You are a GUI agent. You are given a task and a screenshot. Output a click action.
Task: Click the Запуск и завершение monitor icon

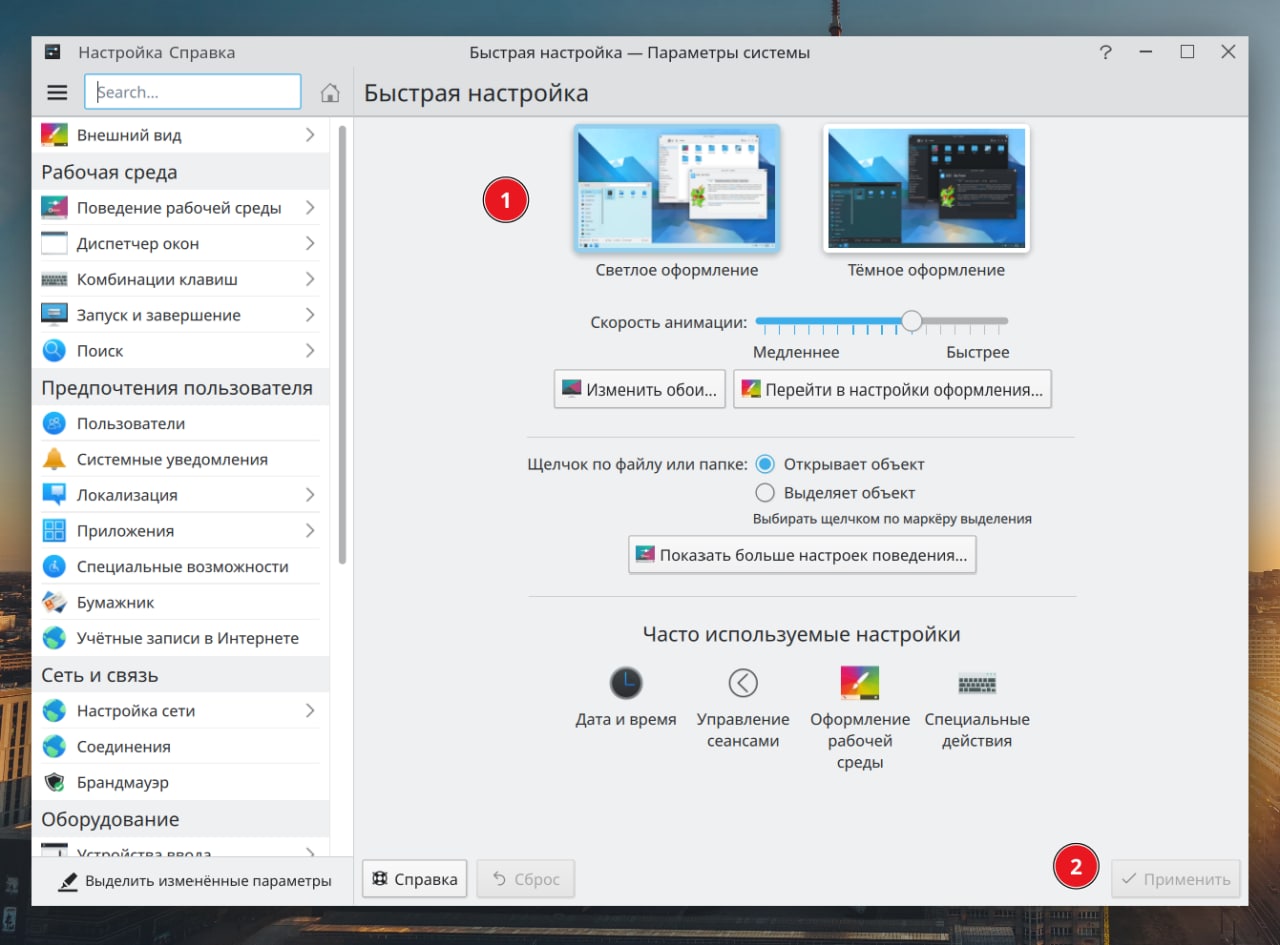(x=54, y=315)
